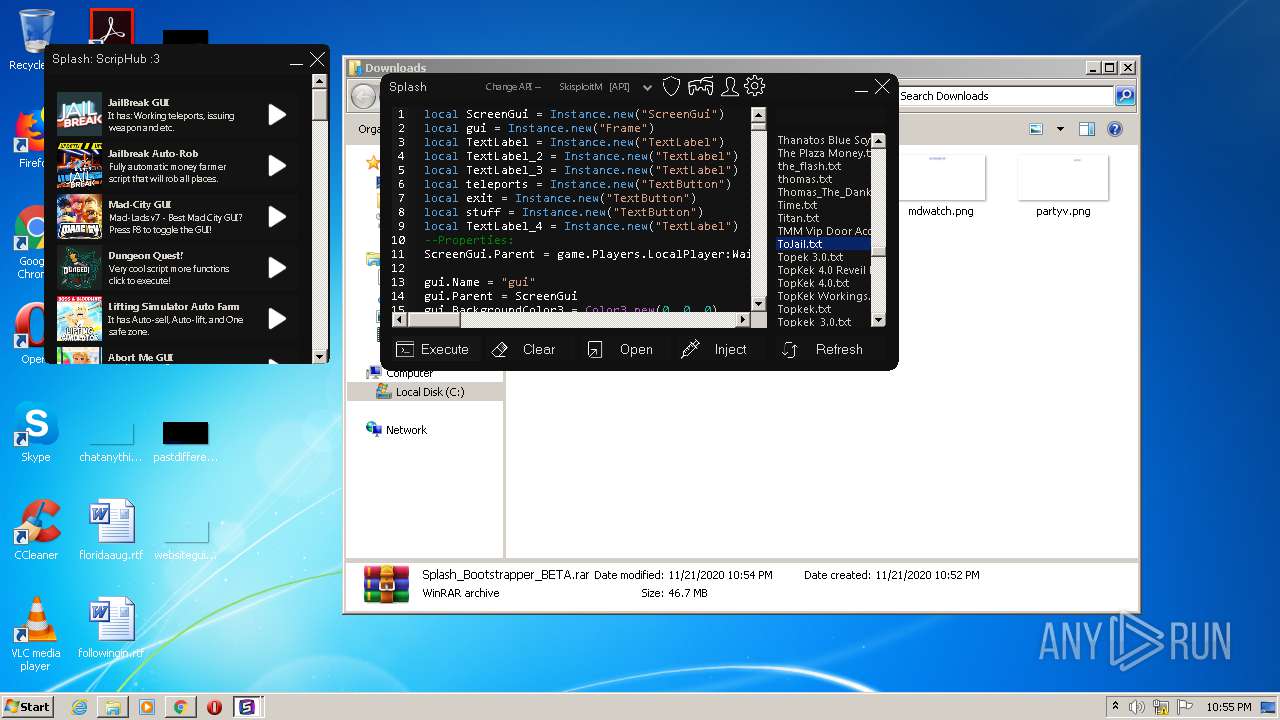Select Titan.txt in script list
This screenshot has height=720, width=1280.
798,218
